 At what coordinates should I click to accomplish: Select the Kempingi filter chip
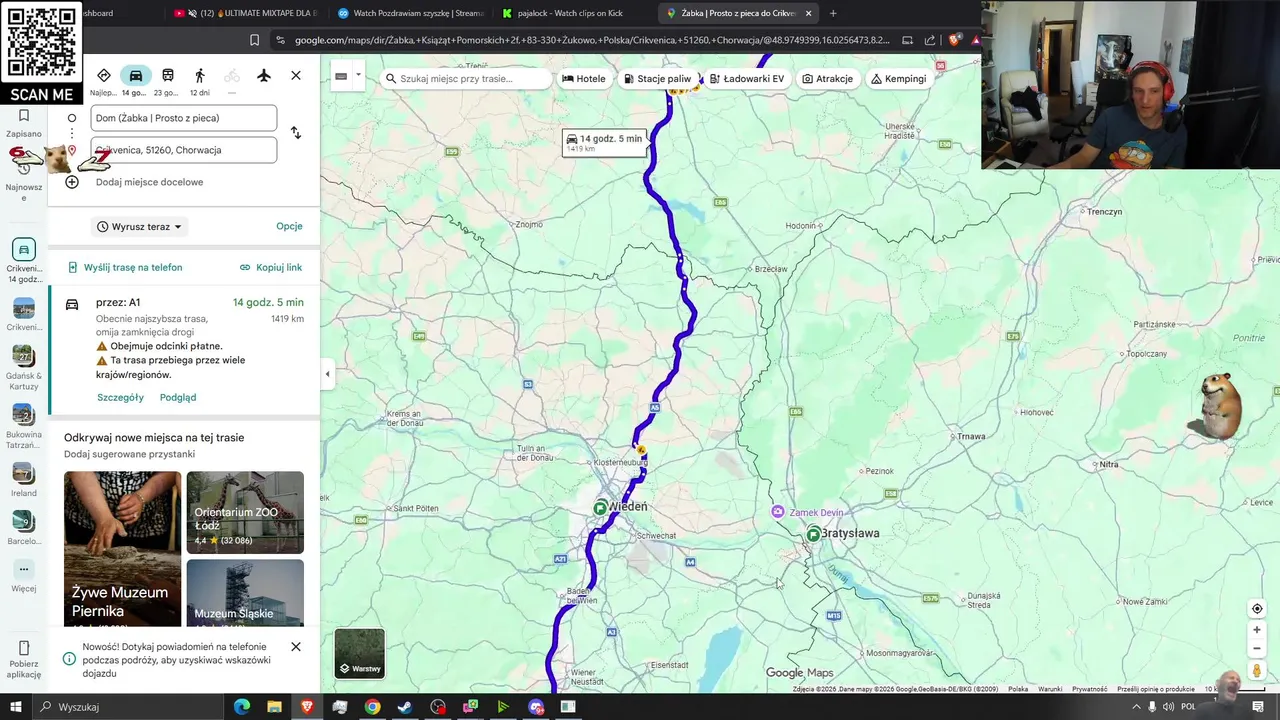coord(899,78)
